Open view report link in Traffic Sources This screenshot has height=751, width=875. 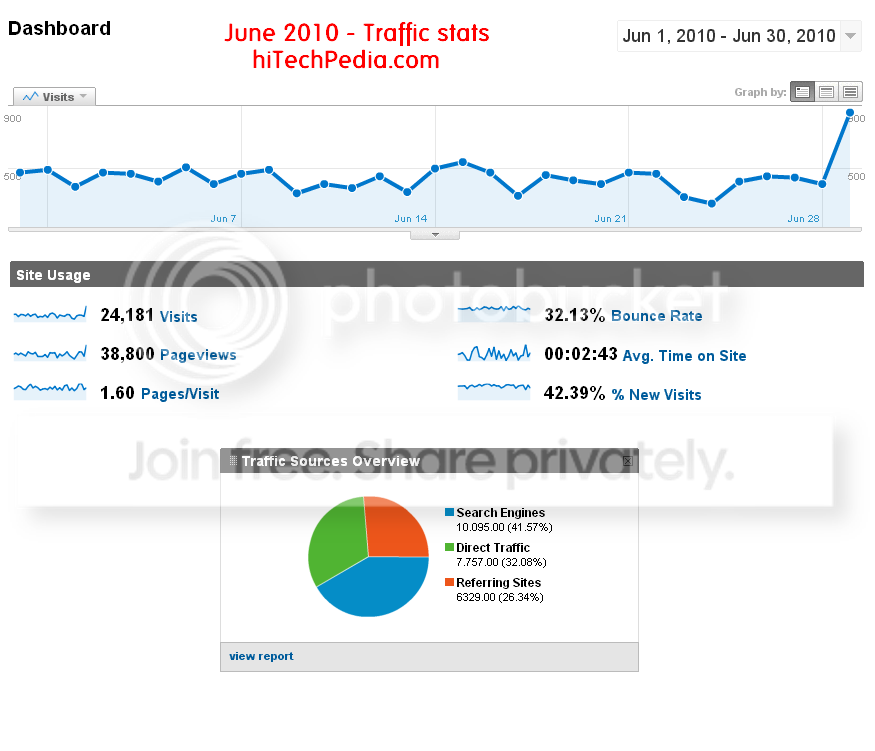click(261, 656)
